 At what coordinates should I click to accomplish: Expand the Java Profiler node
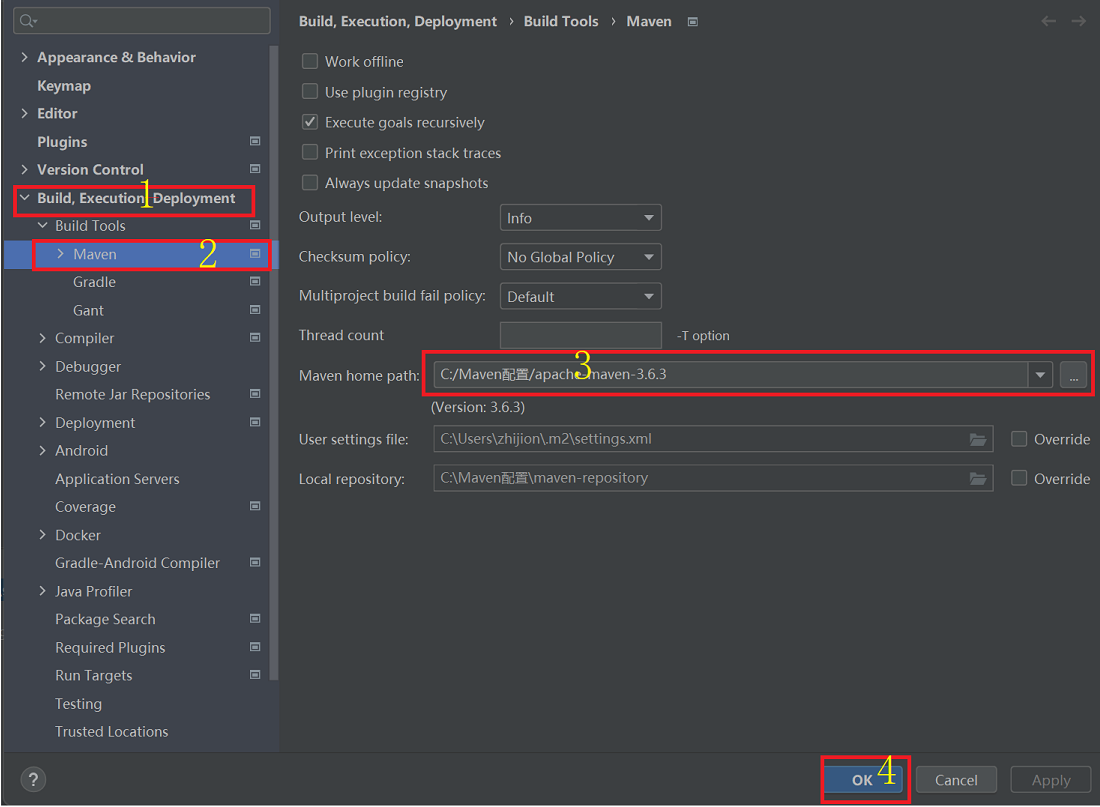click(x=43, y=591)
